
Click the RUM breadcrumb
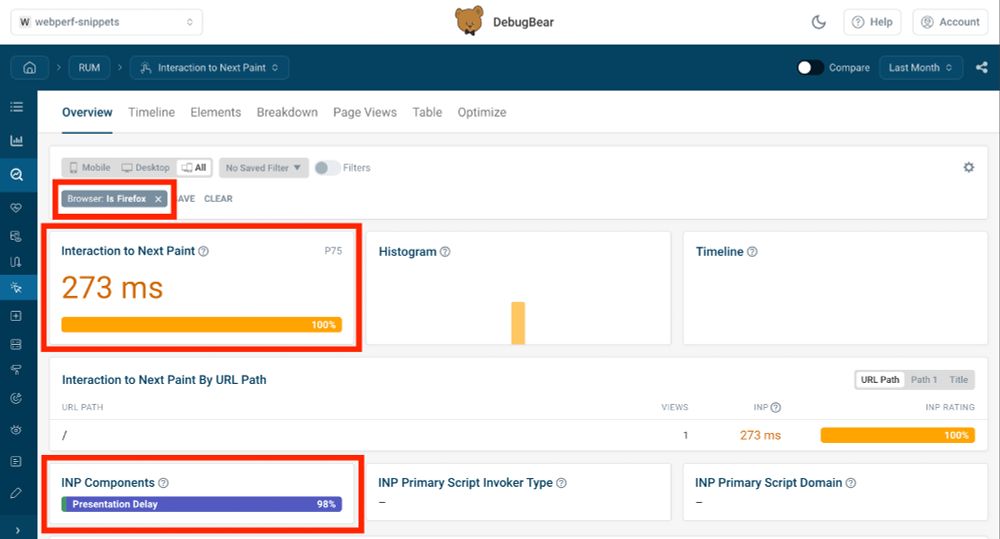(x=89, y=68)
